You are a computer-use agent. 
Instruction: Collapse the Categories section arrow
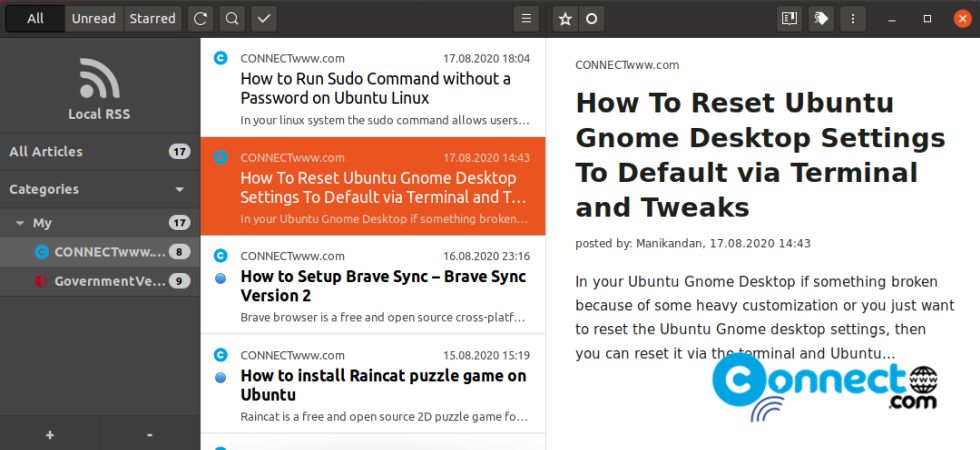coord(180,189)
